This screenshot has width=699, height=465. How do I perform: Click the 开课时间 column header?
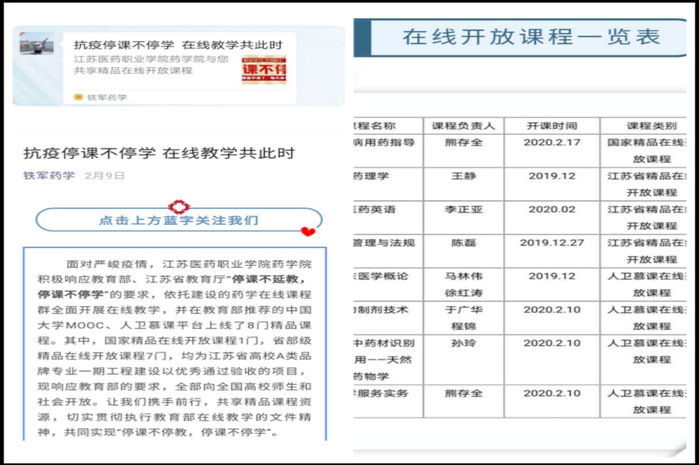[x=550, y=126]
